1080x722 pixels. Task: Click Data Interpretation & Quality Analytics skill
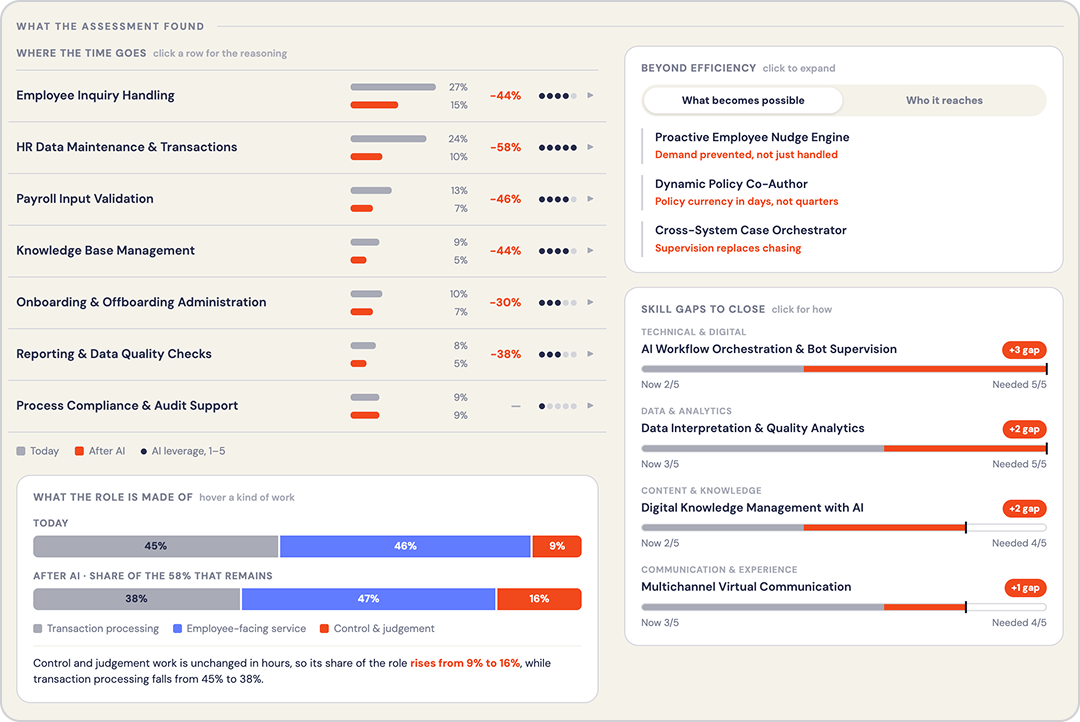pyautogui.click(x=752, y=429)
